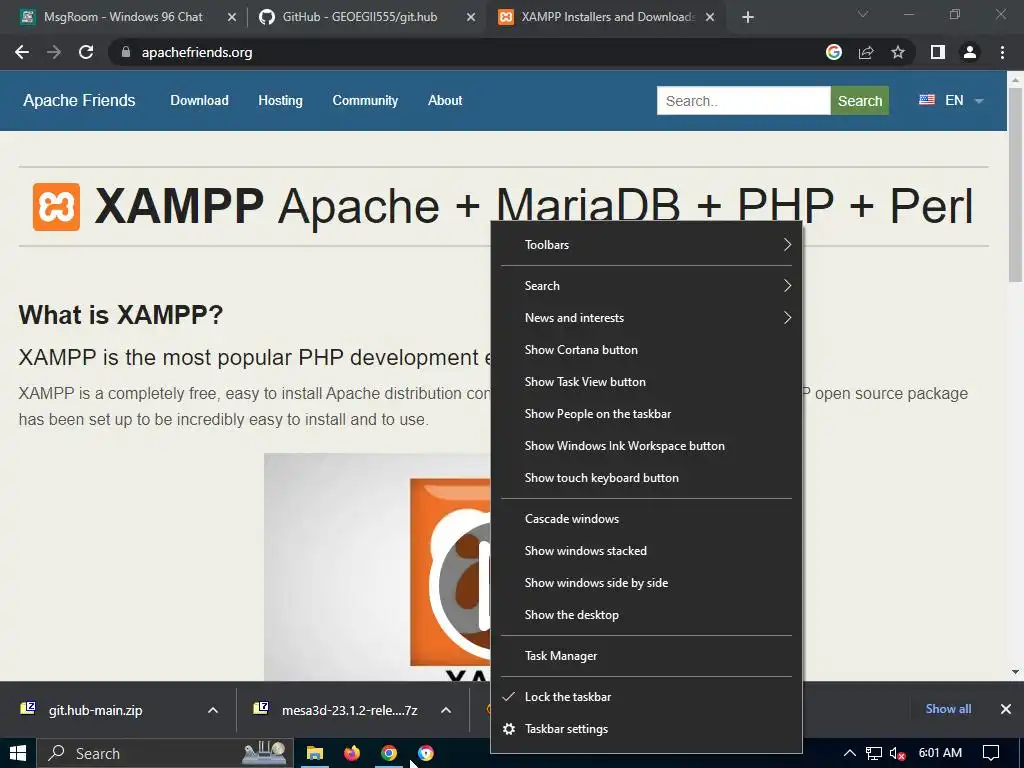Switch to MsgRoom - Windows 96 Chat tab
Viewport: 1024px width, 768px height.
121,17
